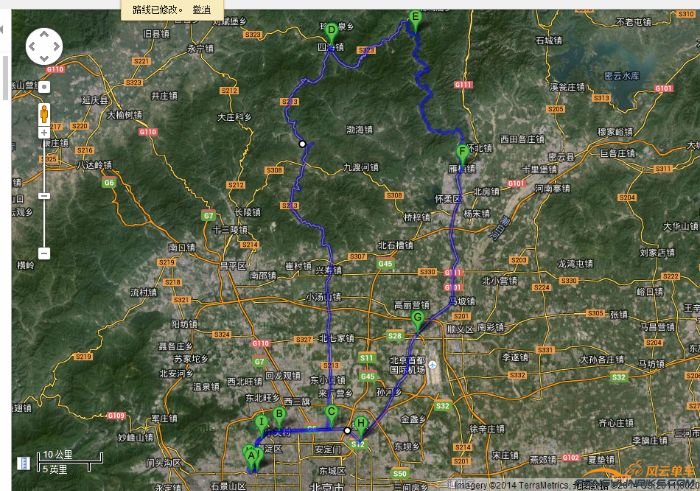
Task: Pan map right with pan control arrow
Action: click(x=56, y=46)
